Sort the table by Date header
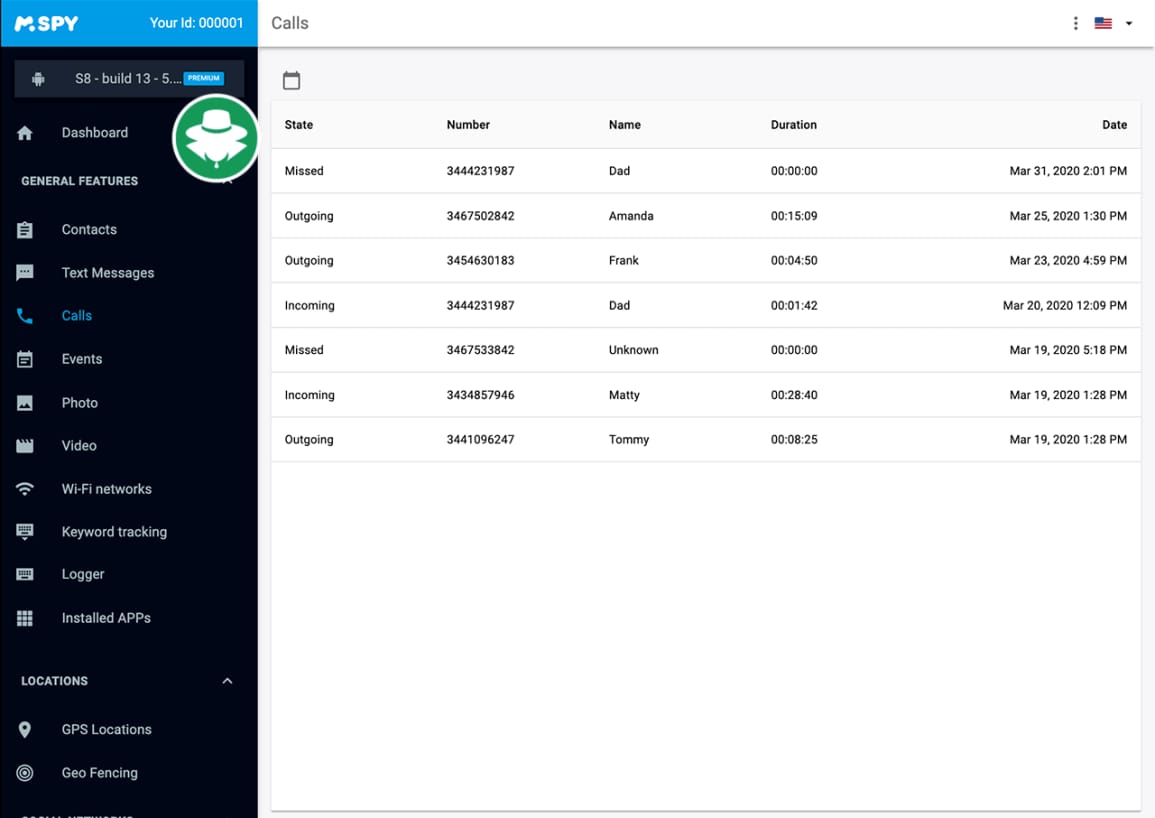This screenshot has width=1155, height=818. pyautogui.click(x=1114, y=125)
